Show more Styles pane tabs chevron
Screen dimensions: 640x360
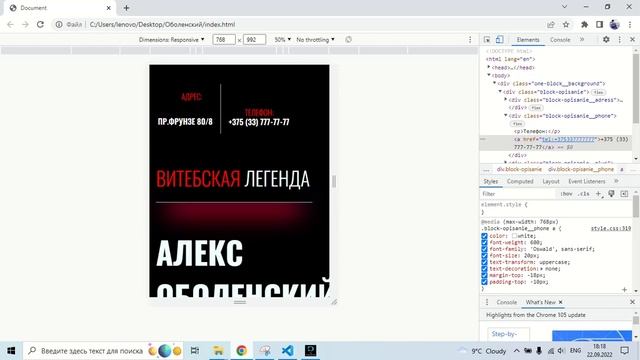coord(616,181)
